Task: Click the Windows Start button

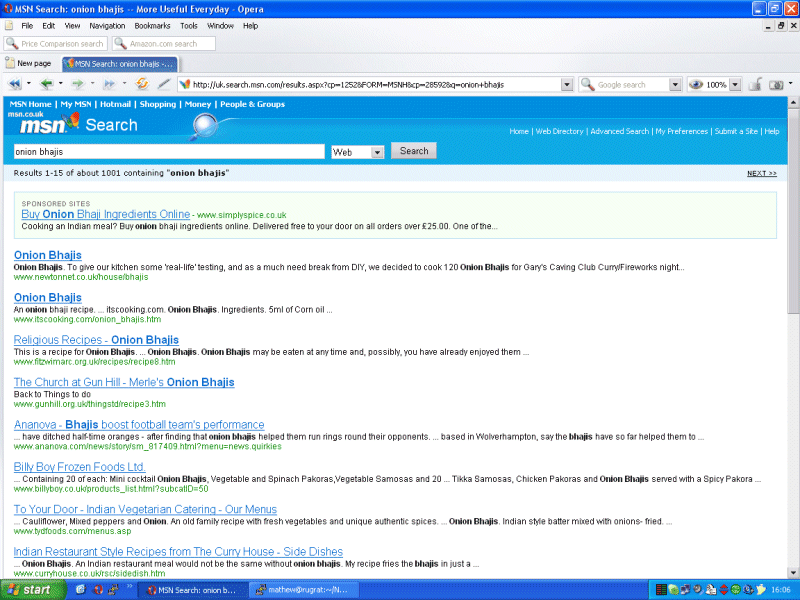Action: 28,590
